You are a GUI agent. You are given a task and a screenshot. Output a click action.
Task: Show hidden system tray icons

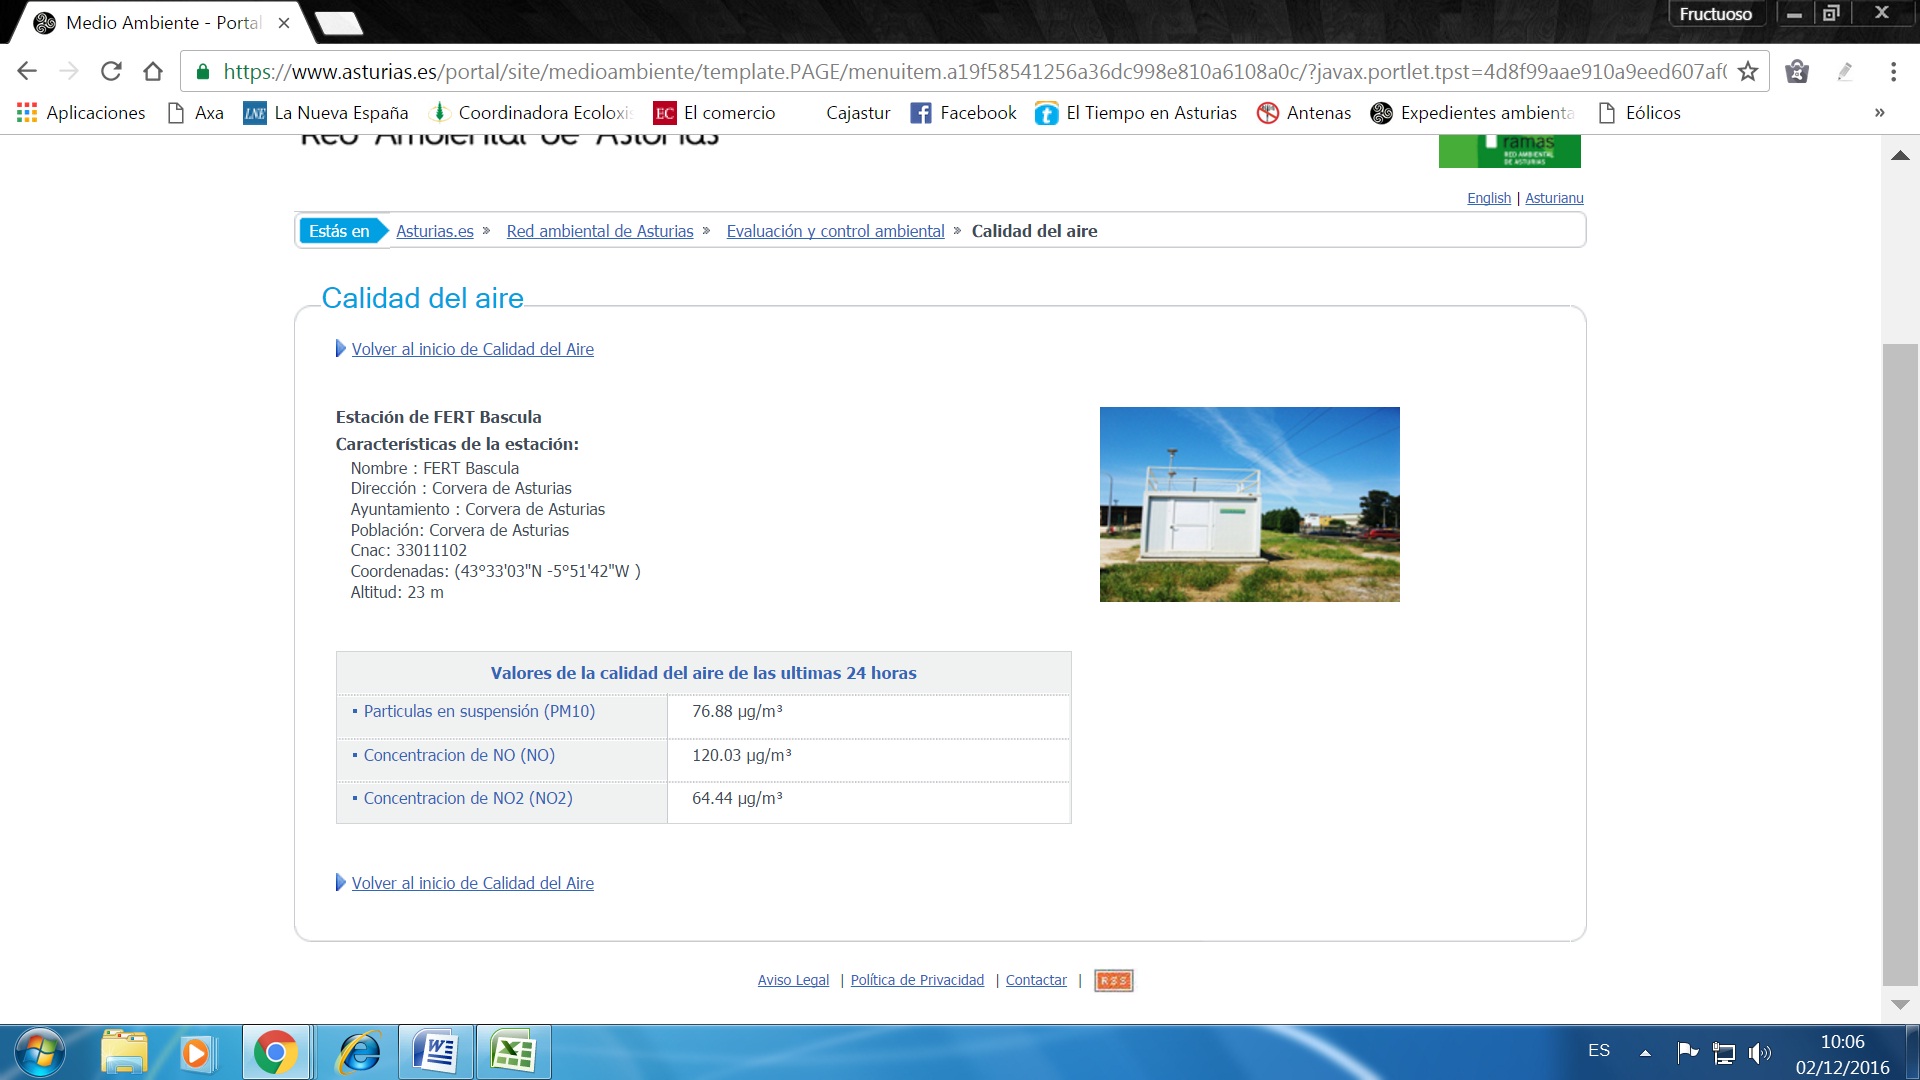point(1645,1052)
